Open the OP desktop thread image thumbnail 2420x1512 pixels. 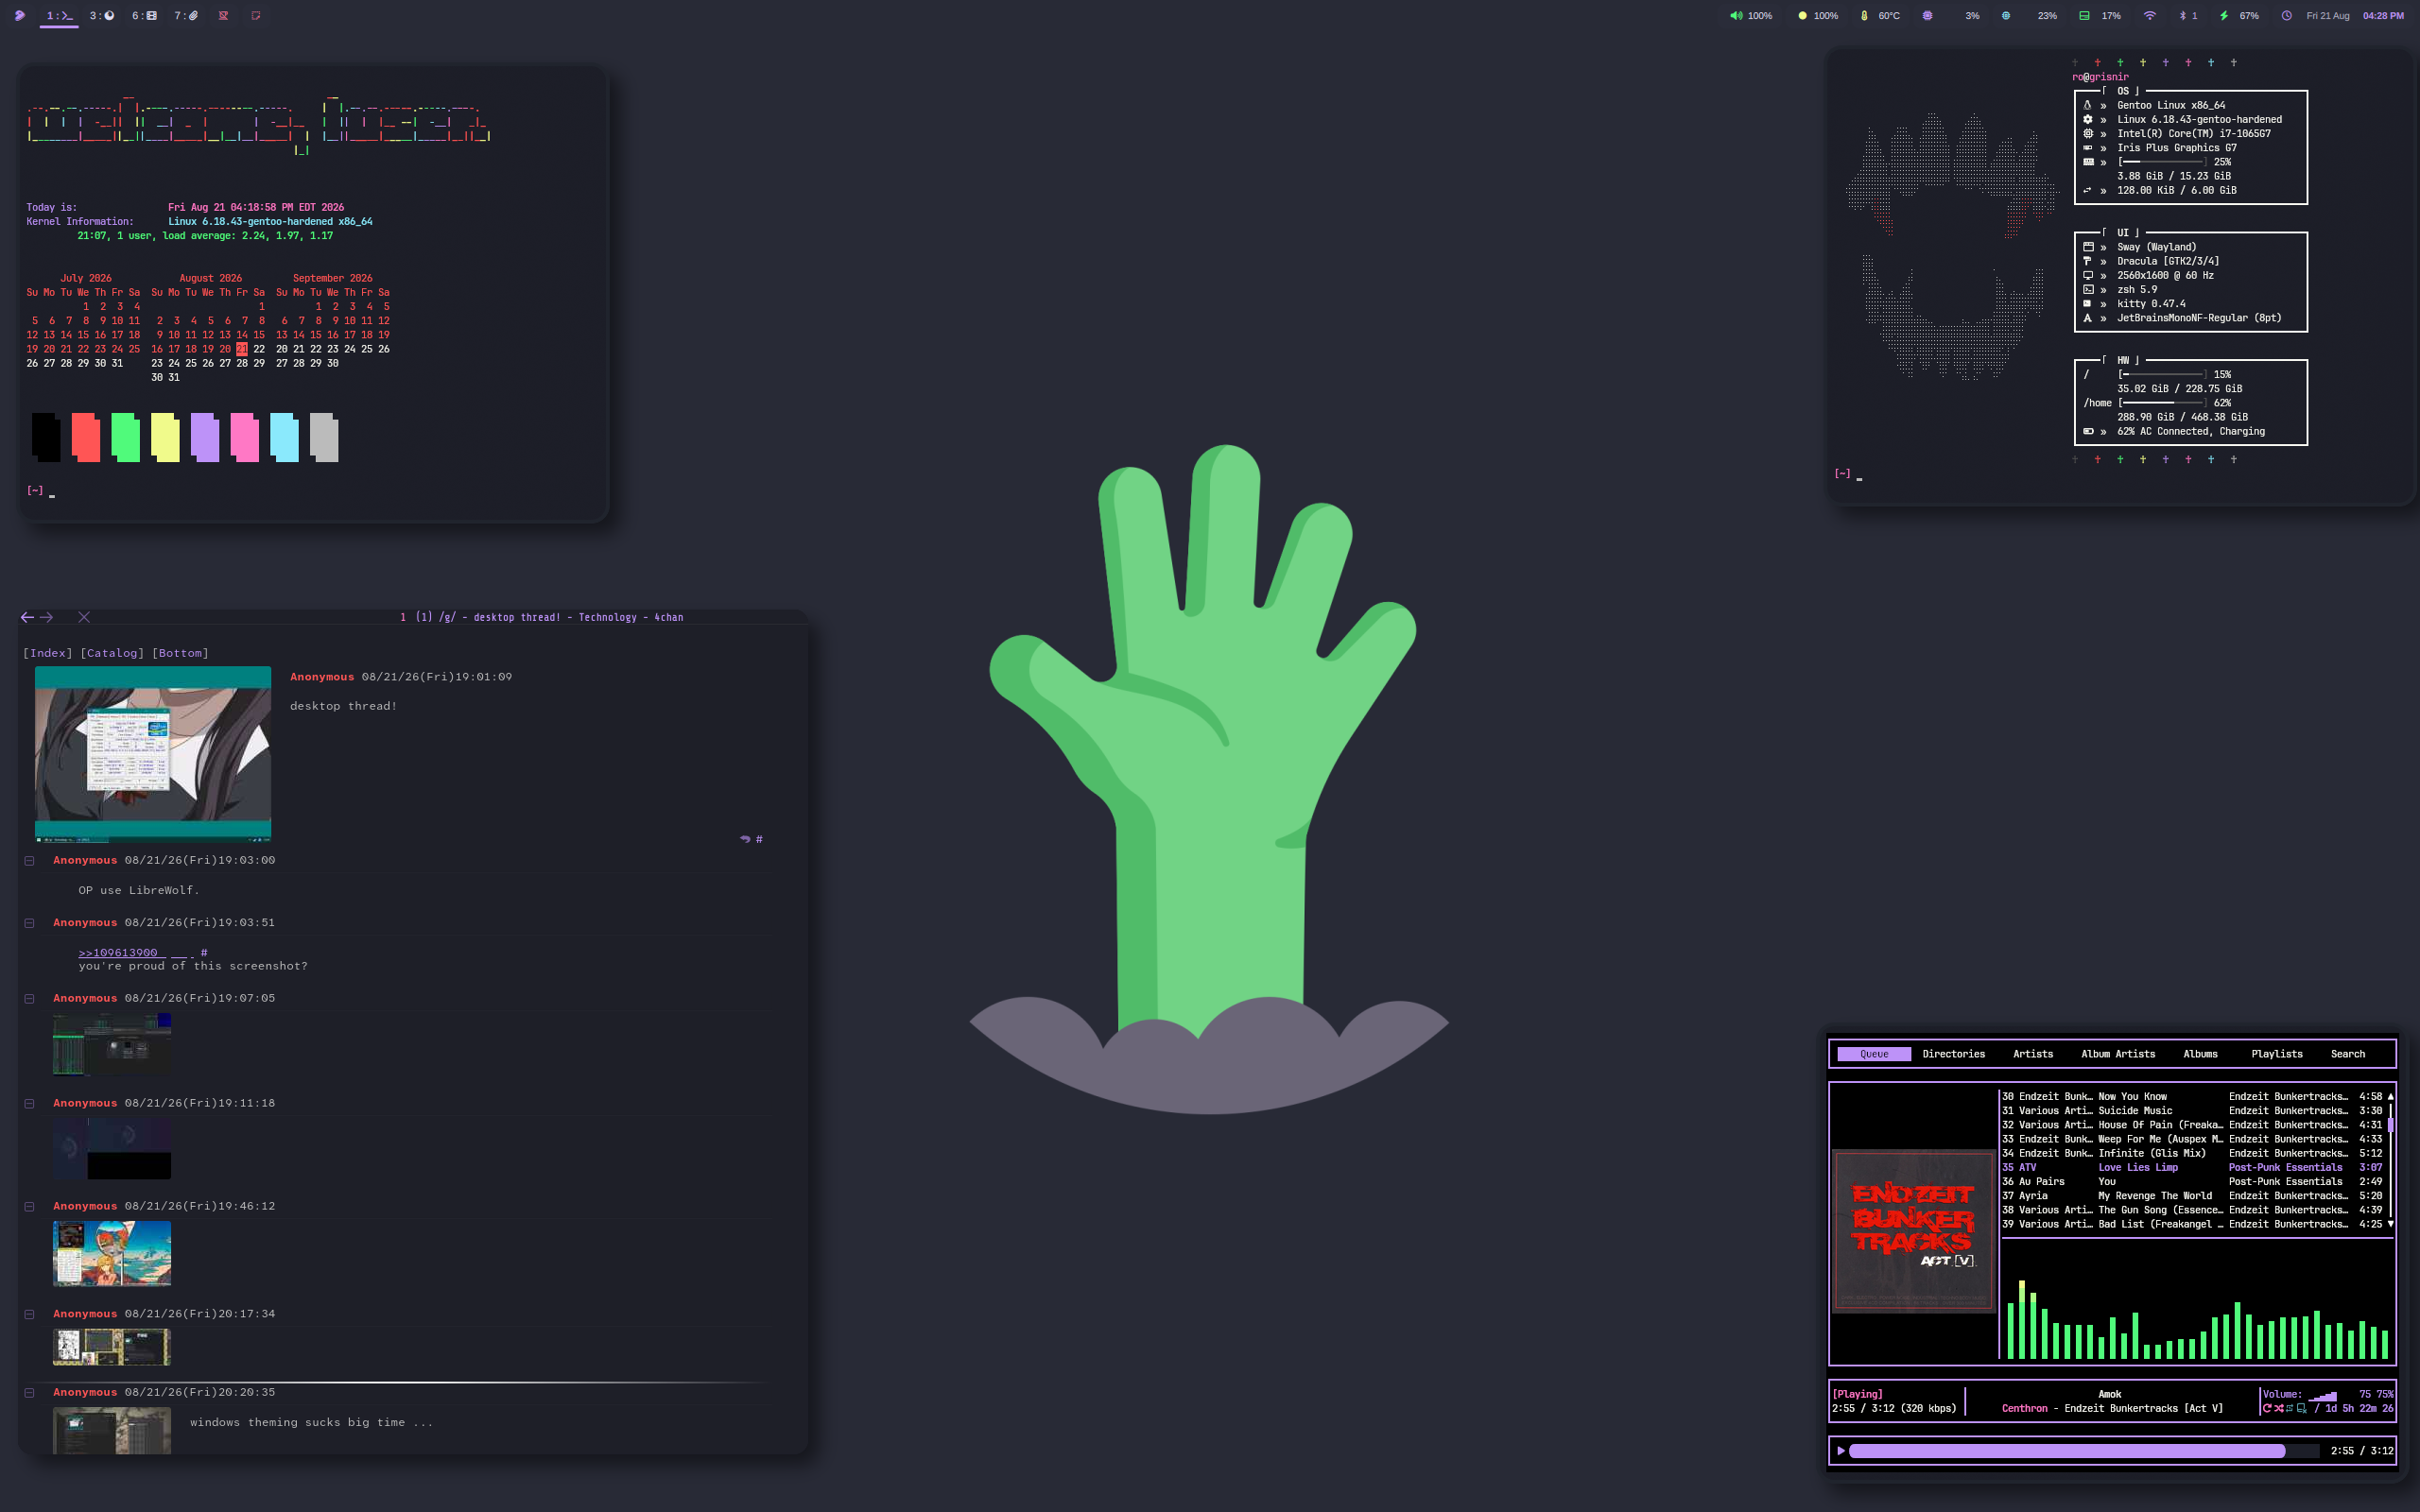[x=153, y=754]
